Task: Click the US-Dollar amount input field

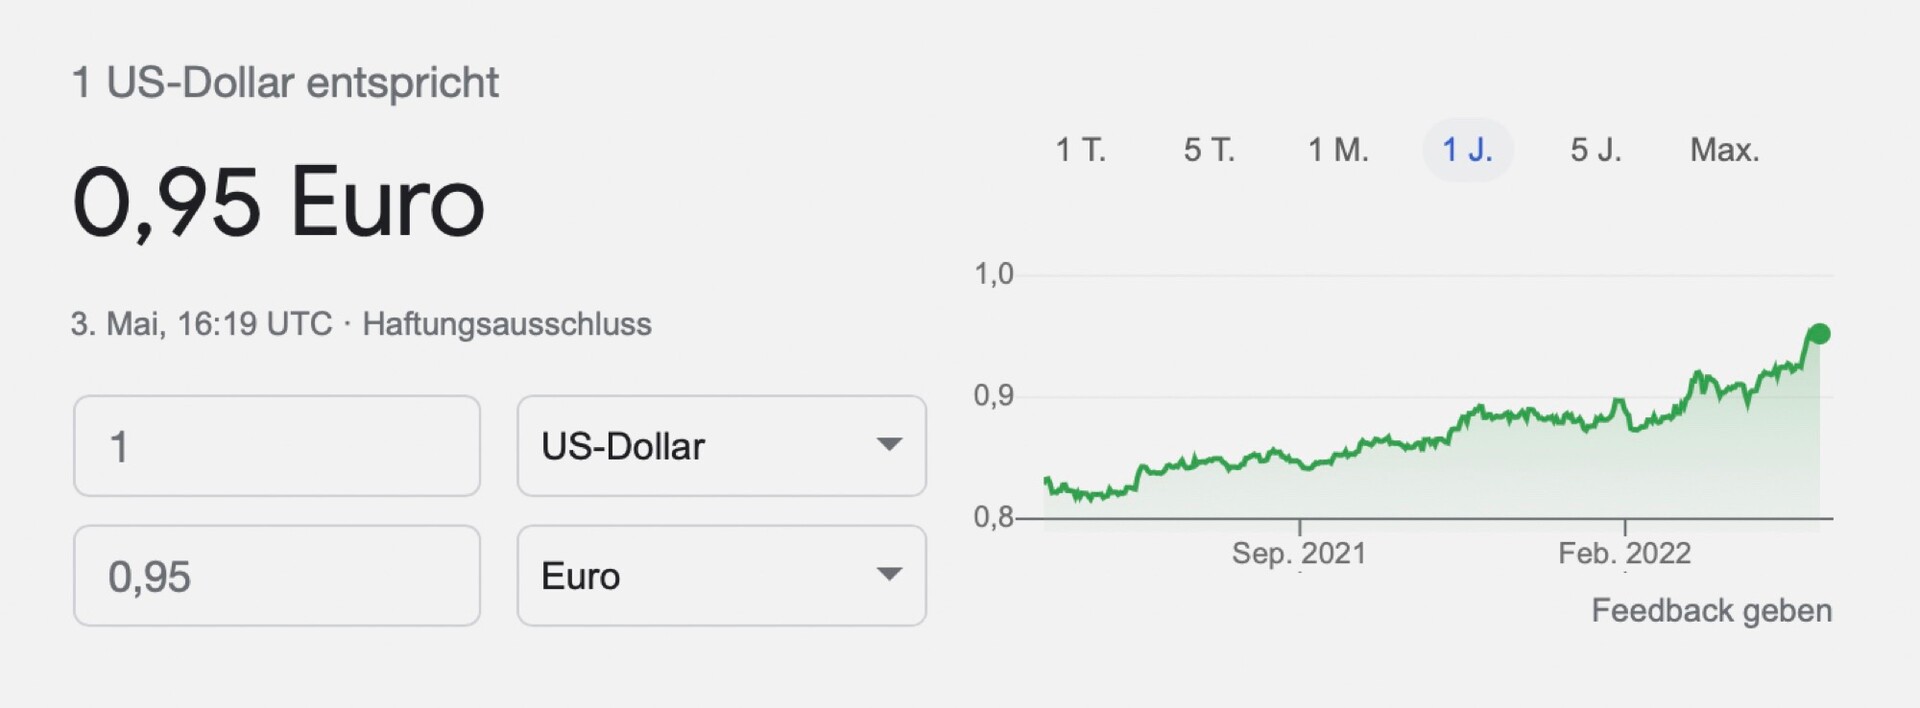Action: click(x=277, y=446)
